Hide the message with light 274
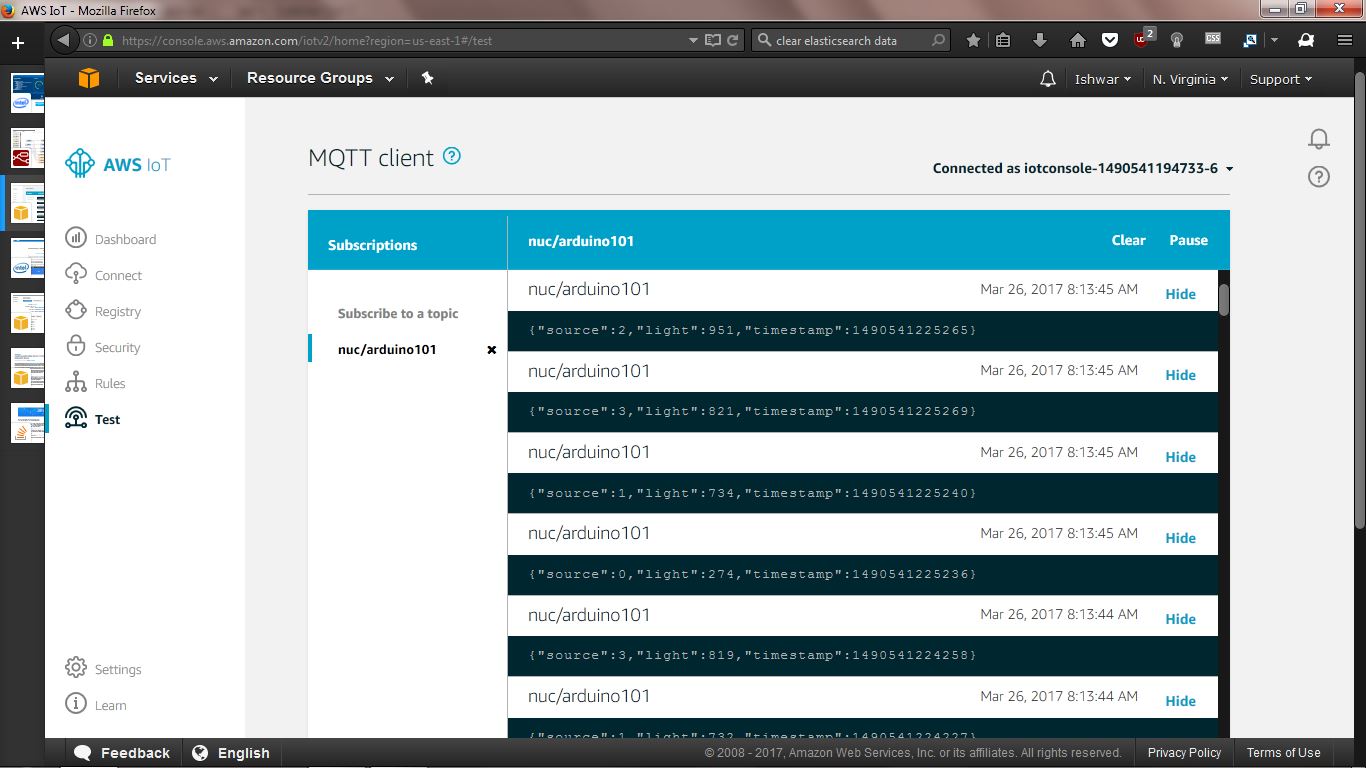This screenshot has width=1366, height=768. (x=1181, y=538)
